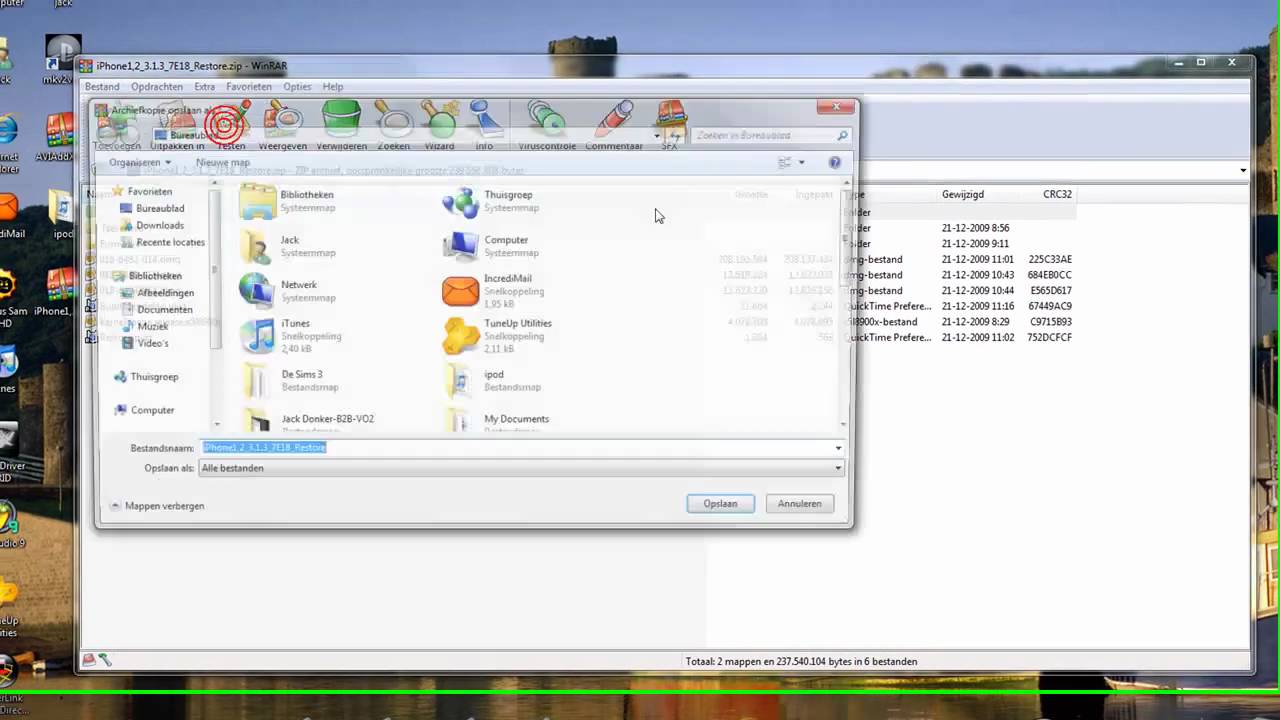The image size is (1280, 720).
Task: Open the Opslaan als file type dropdown
Action: coord(521,468)
